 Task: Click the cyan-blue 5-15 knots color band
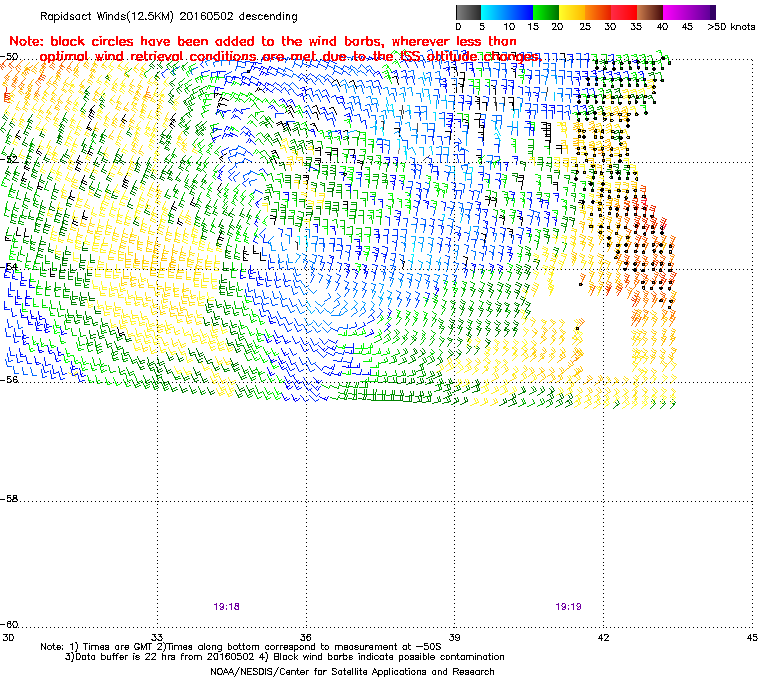tap(507, 12)
